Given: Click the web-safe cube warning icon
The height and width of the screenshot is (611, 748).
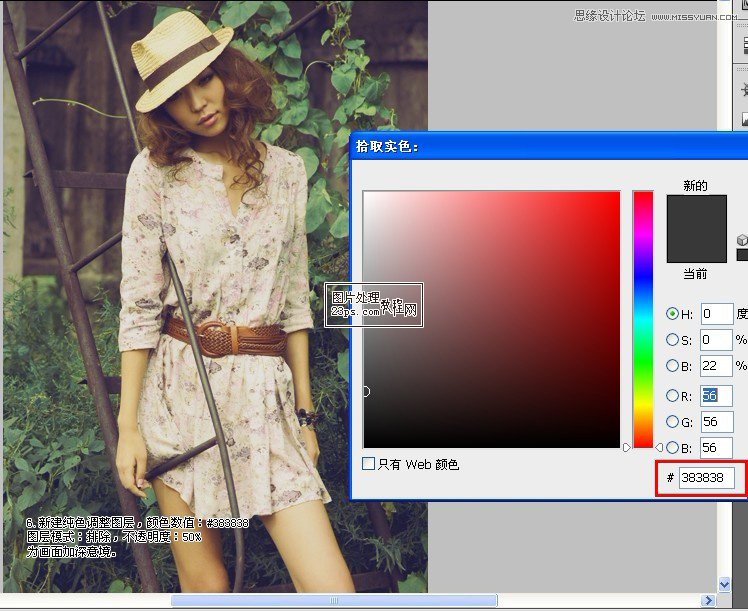Looking at the screenshot, I should click(x=742, y=240).
